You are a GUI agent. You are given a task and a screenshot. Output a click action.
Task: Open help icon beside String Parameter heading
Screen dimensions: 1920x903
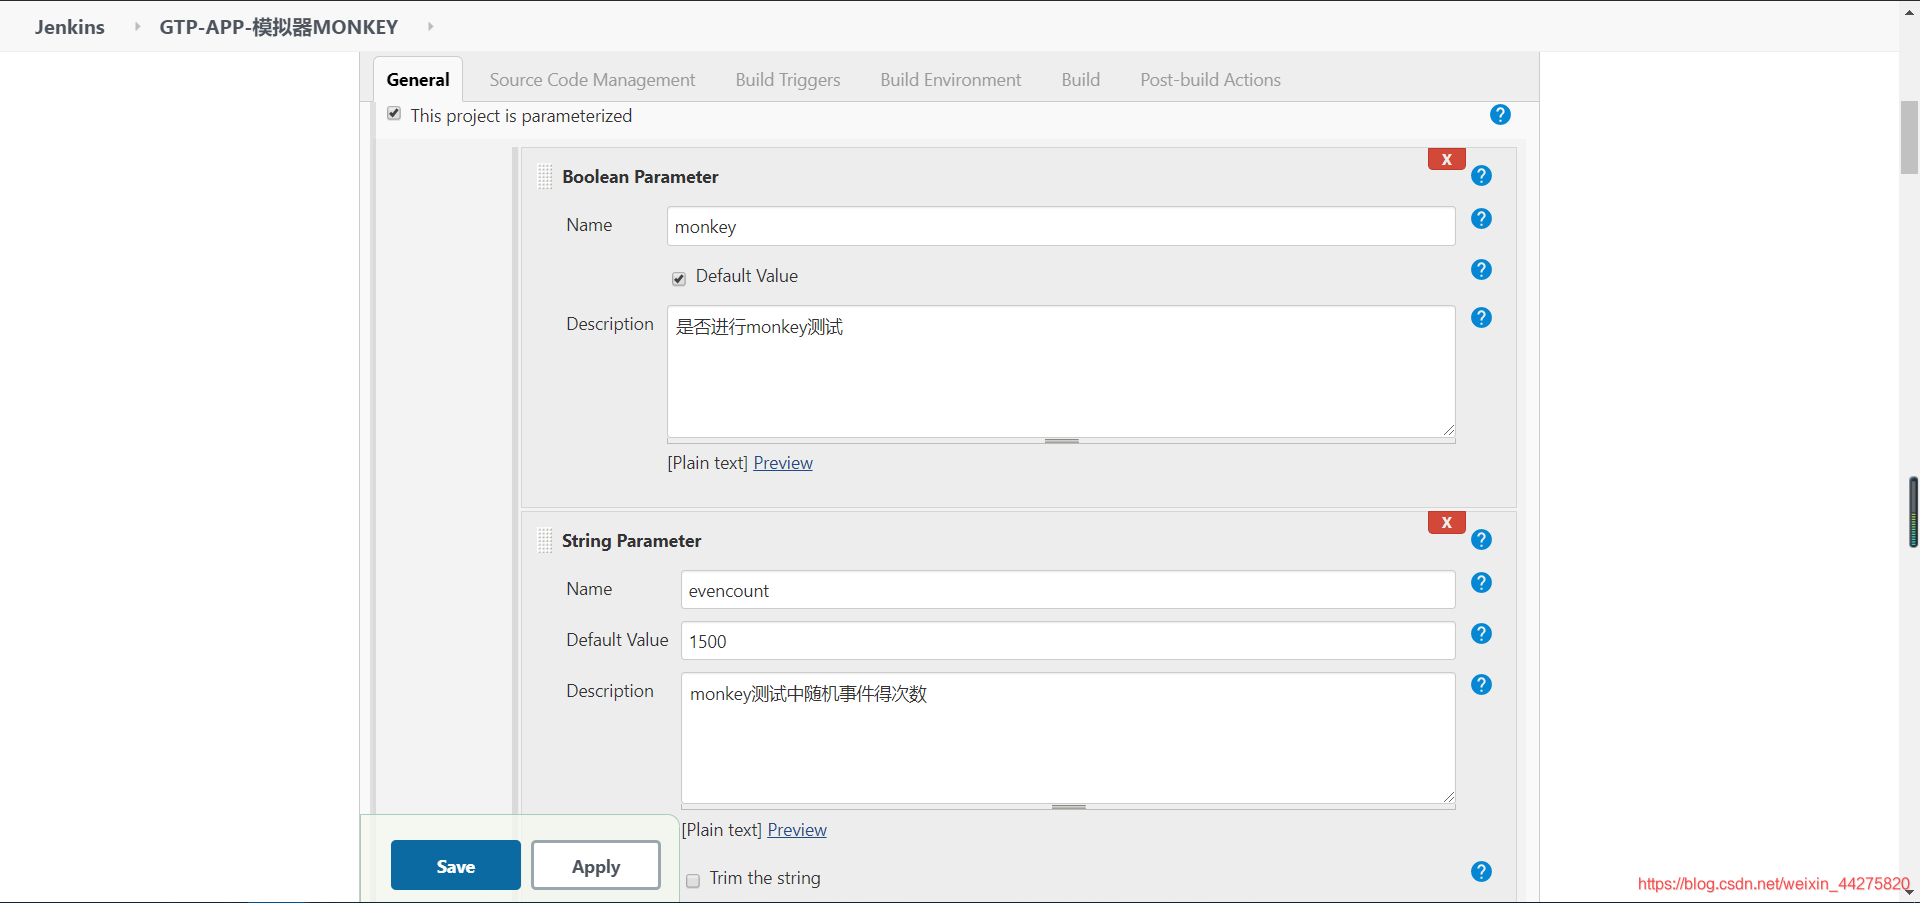tap(1481, 540)
